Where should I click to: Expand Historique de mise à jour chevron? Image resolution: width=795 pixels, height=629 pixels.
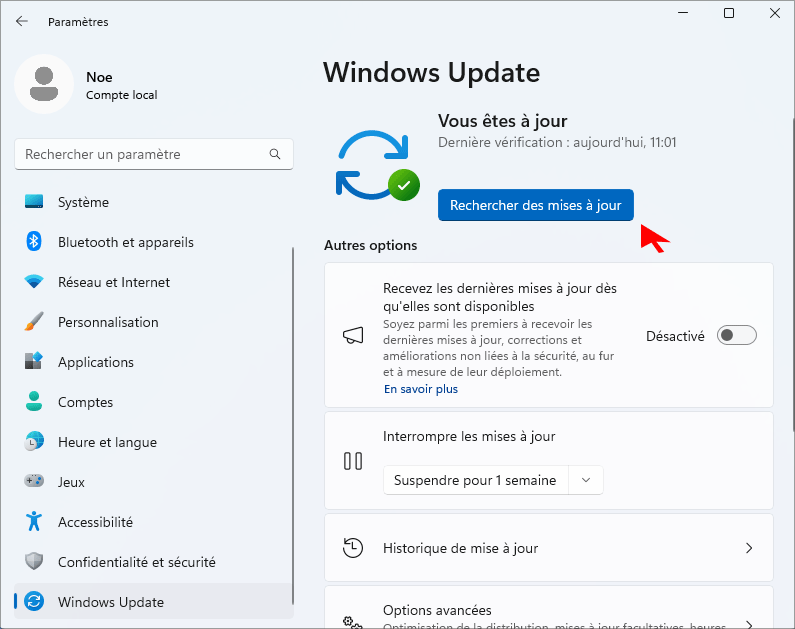748,548
